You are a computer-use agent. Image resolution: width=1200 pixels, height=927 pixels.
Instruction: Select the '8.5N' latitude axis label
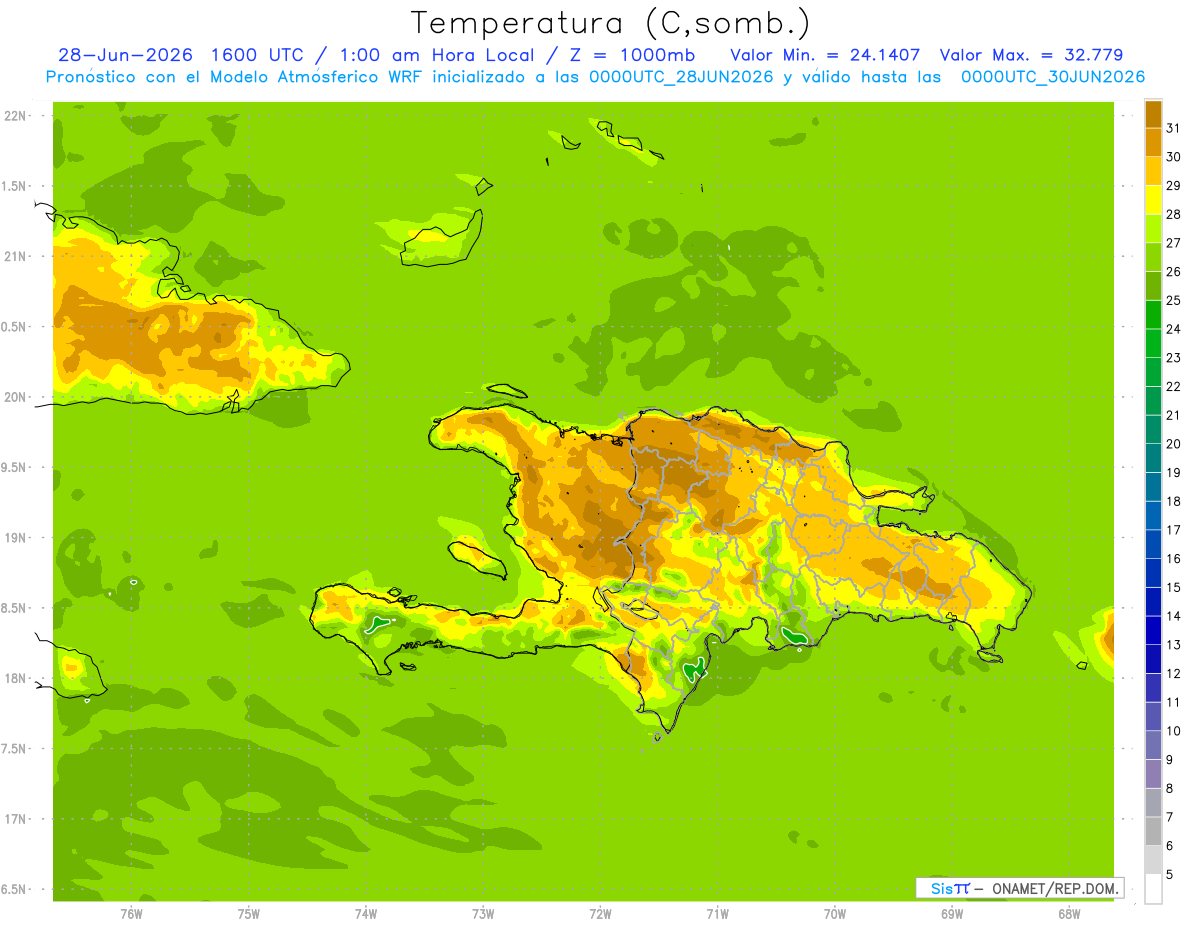tap(14, 608)
